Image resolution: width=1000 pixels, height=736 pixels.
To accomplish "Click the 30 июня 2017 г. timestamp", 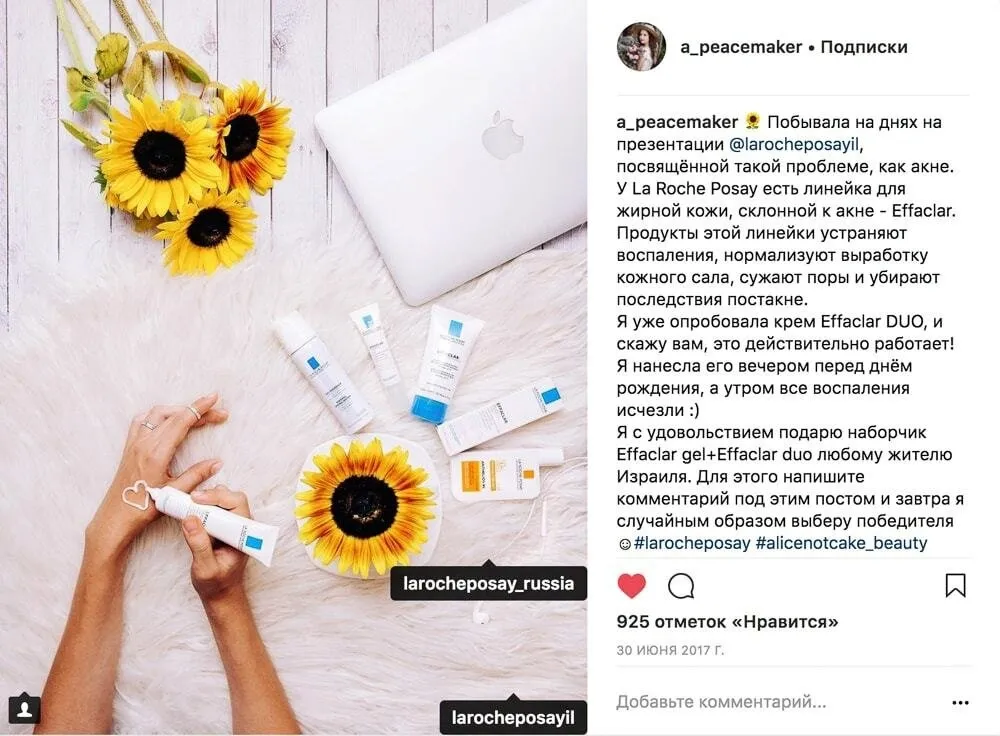I will click(x=670, y=651).
